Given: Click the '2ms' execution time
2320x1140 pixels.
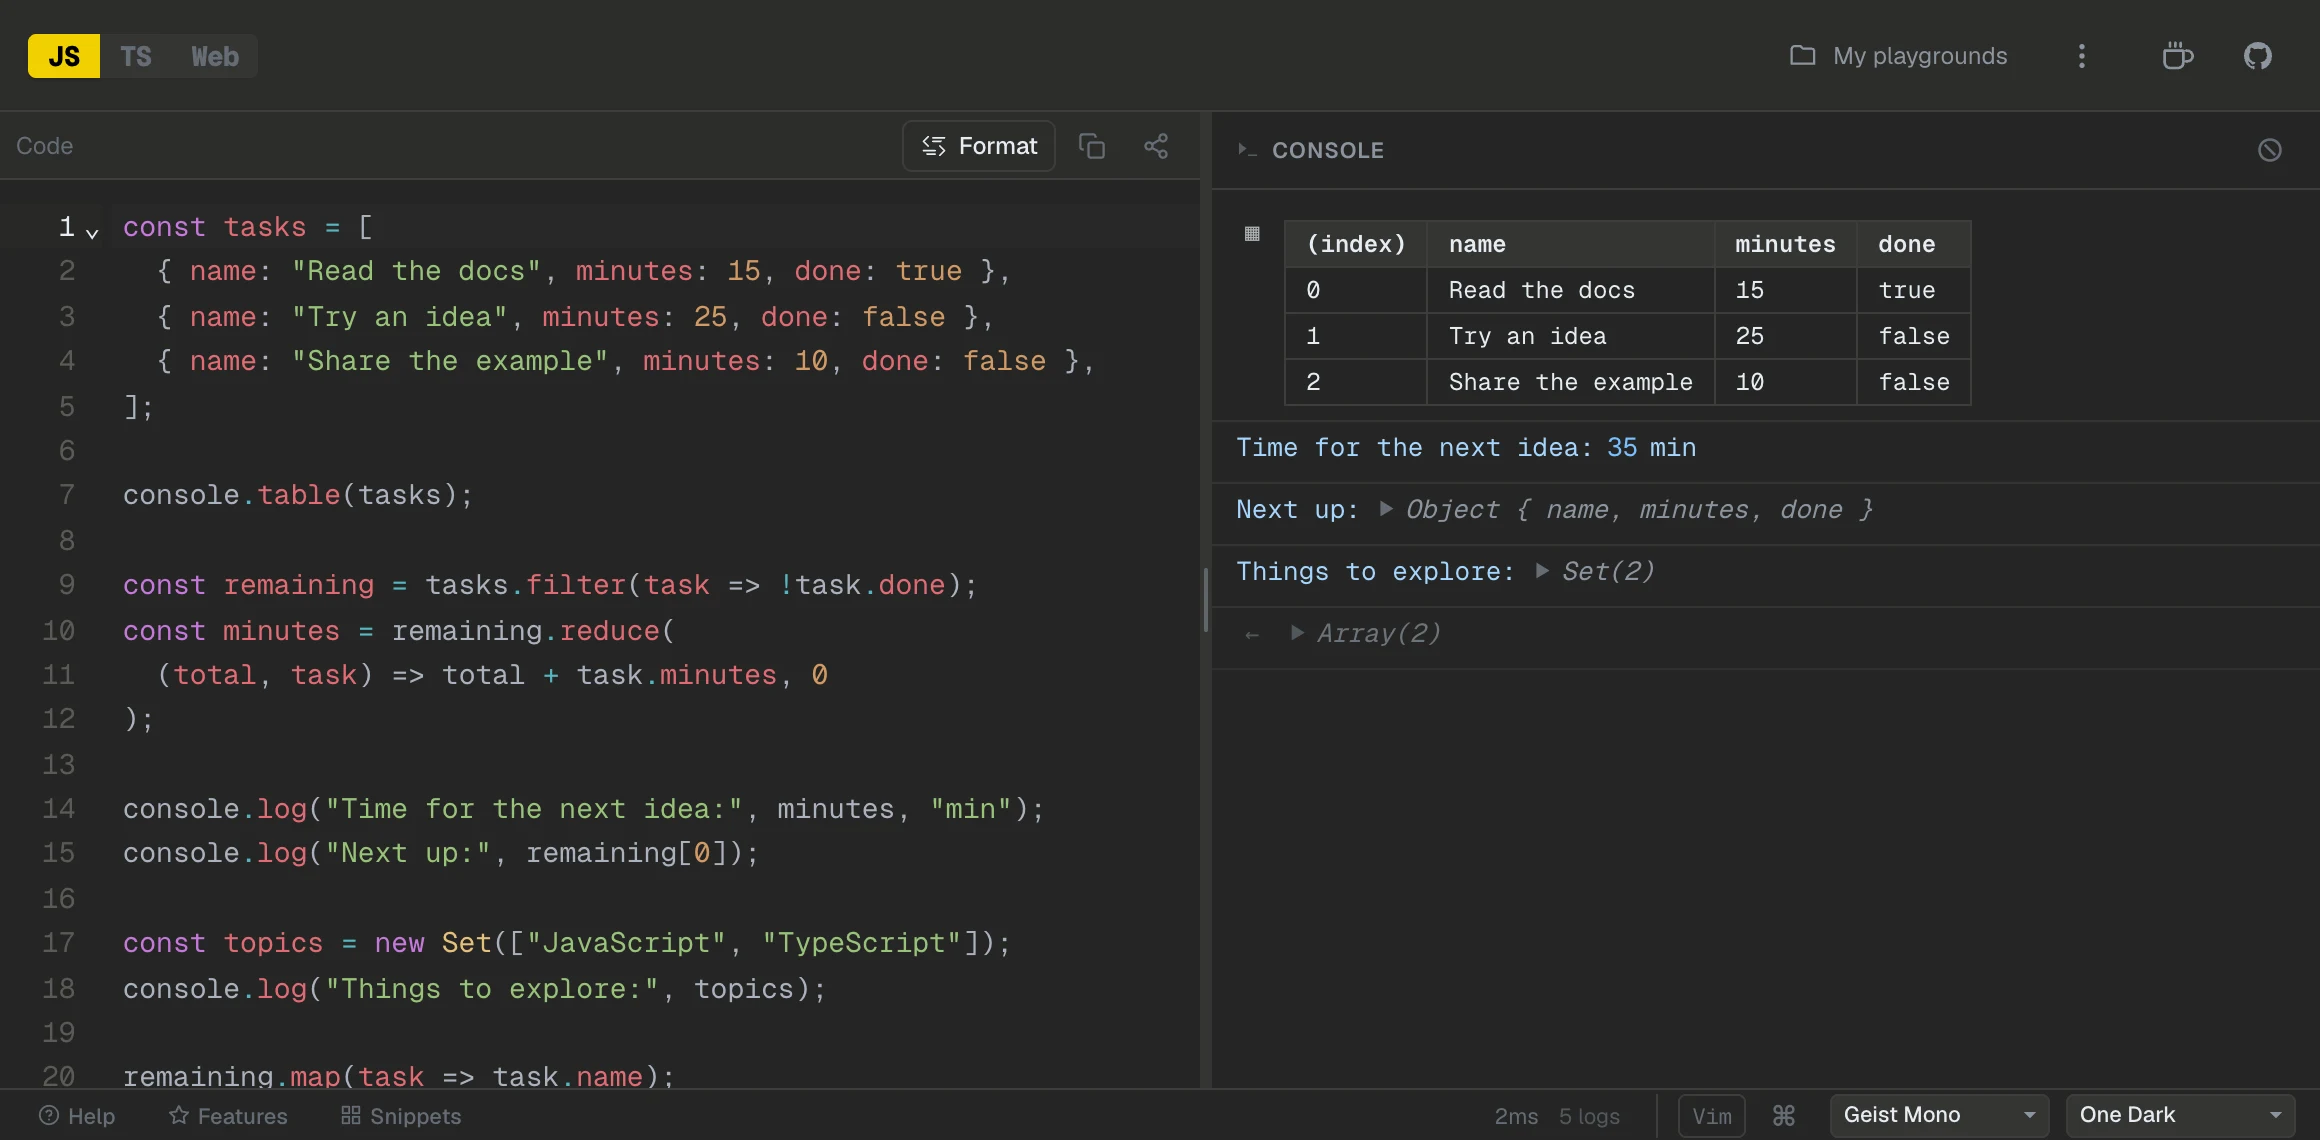Looking at the screenshot, I should (1516, 1116).
